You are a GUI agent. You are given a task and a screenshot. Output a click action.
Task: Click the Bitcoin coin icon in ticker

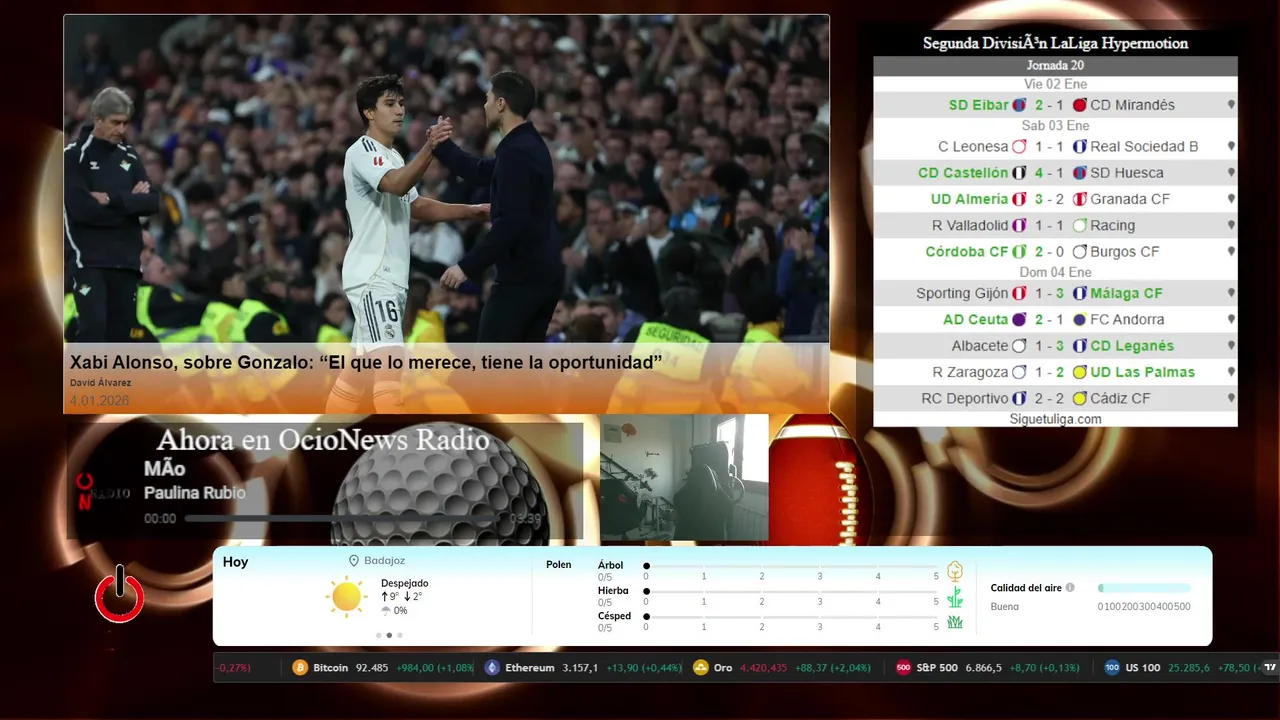pos(300,668)
